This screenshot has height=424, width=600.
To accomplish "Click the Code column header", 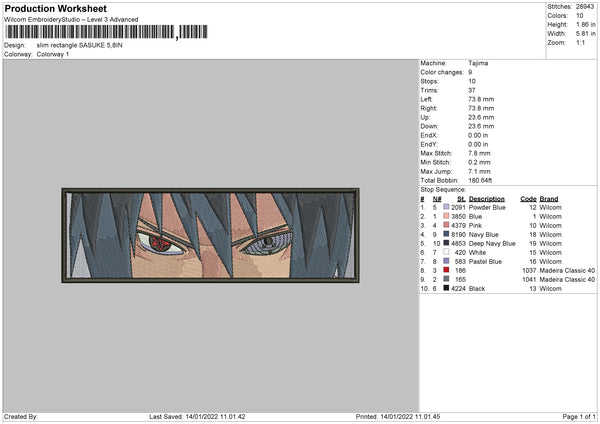I will [x=528, y=199].
